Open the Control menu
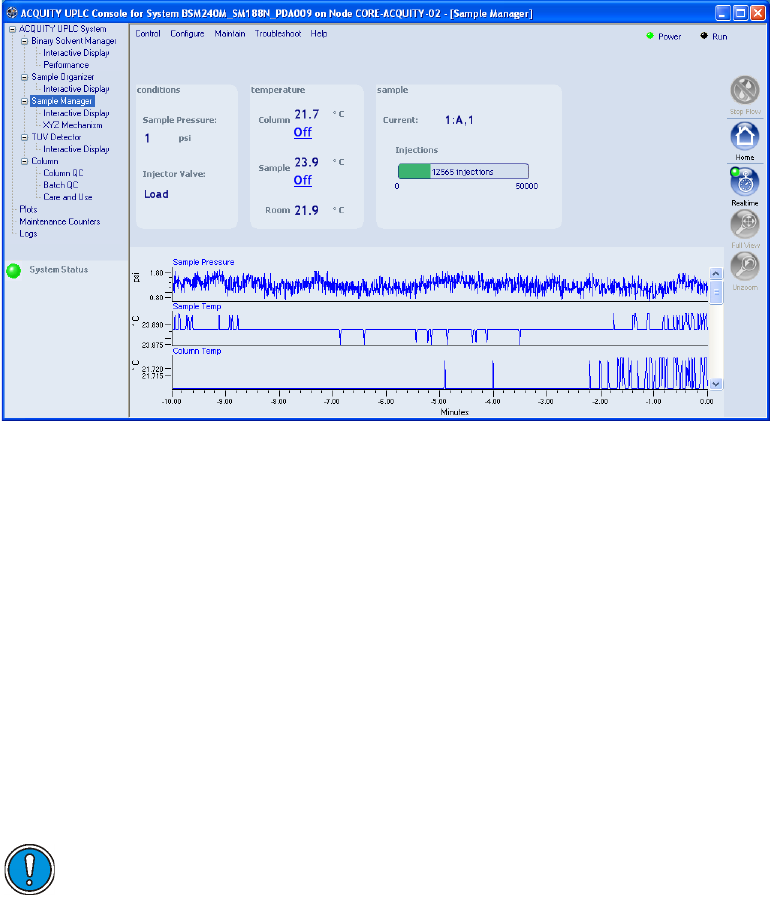 148,34
